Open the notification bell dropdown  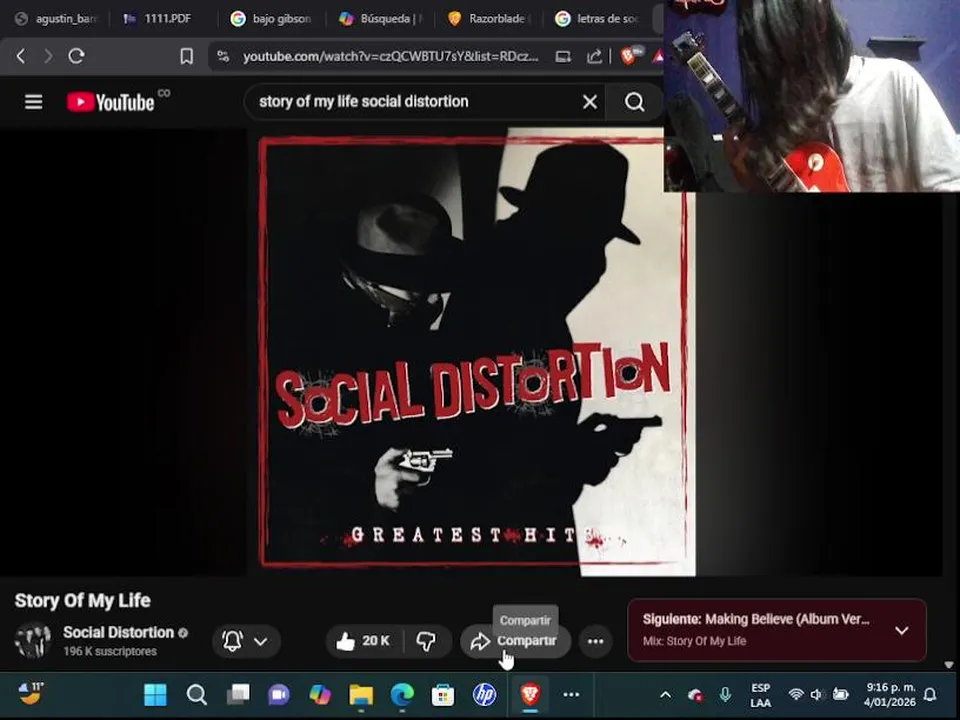246,641
